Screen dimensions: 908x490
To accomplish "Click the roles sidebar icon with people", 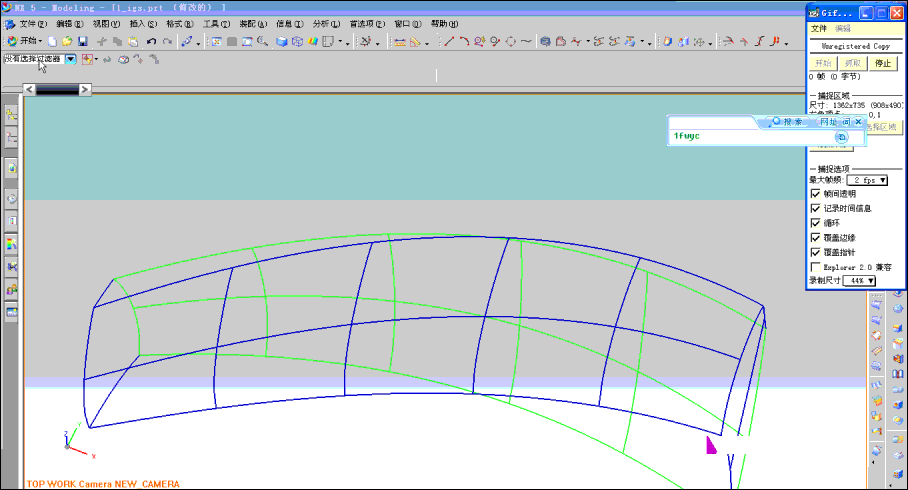I will pyautogui.click(x=12, y=290).
